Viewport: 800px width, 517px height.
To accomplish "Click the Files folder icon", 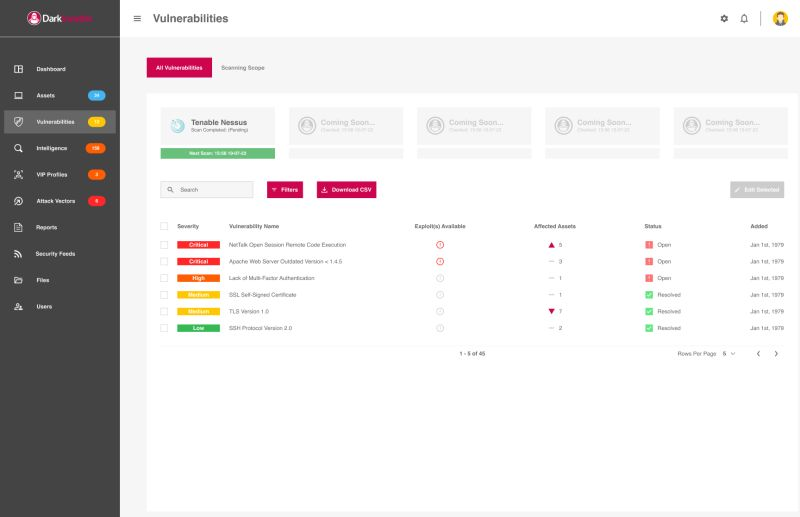I will pyautogui.click(x=18, y=280).
